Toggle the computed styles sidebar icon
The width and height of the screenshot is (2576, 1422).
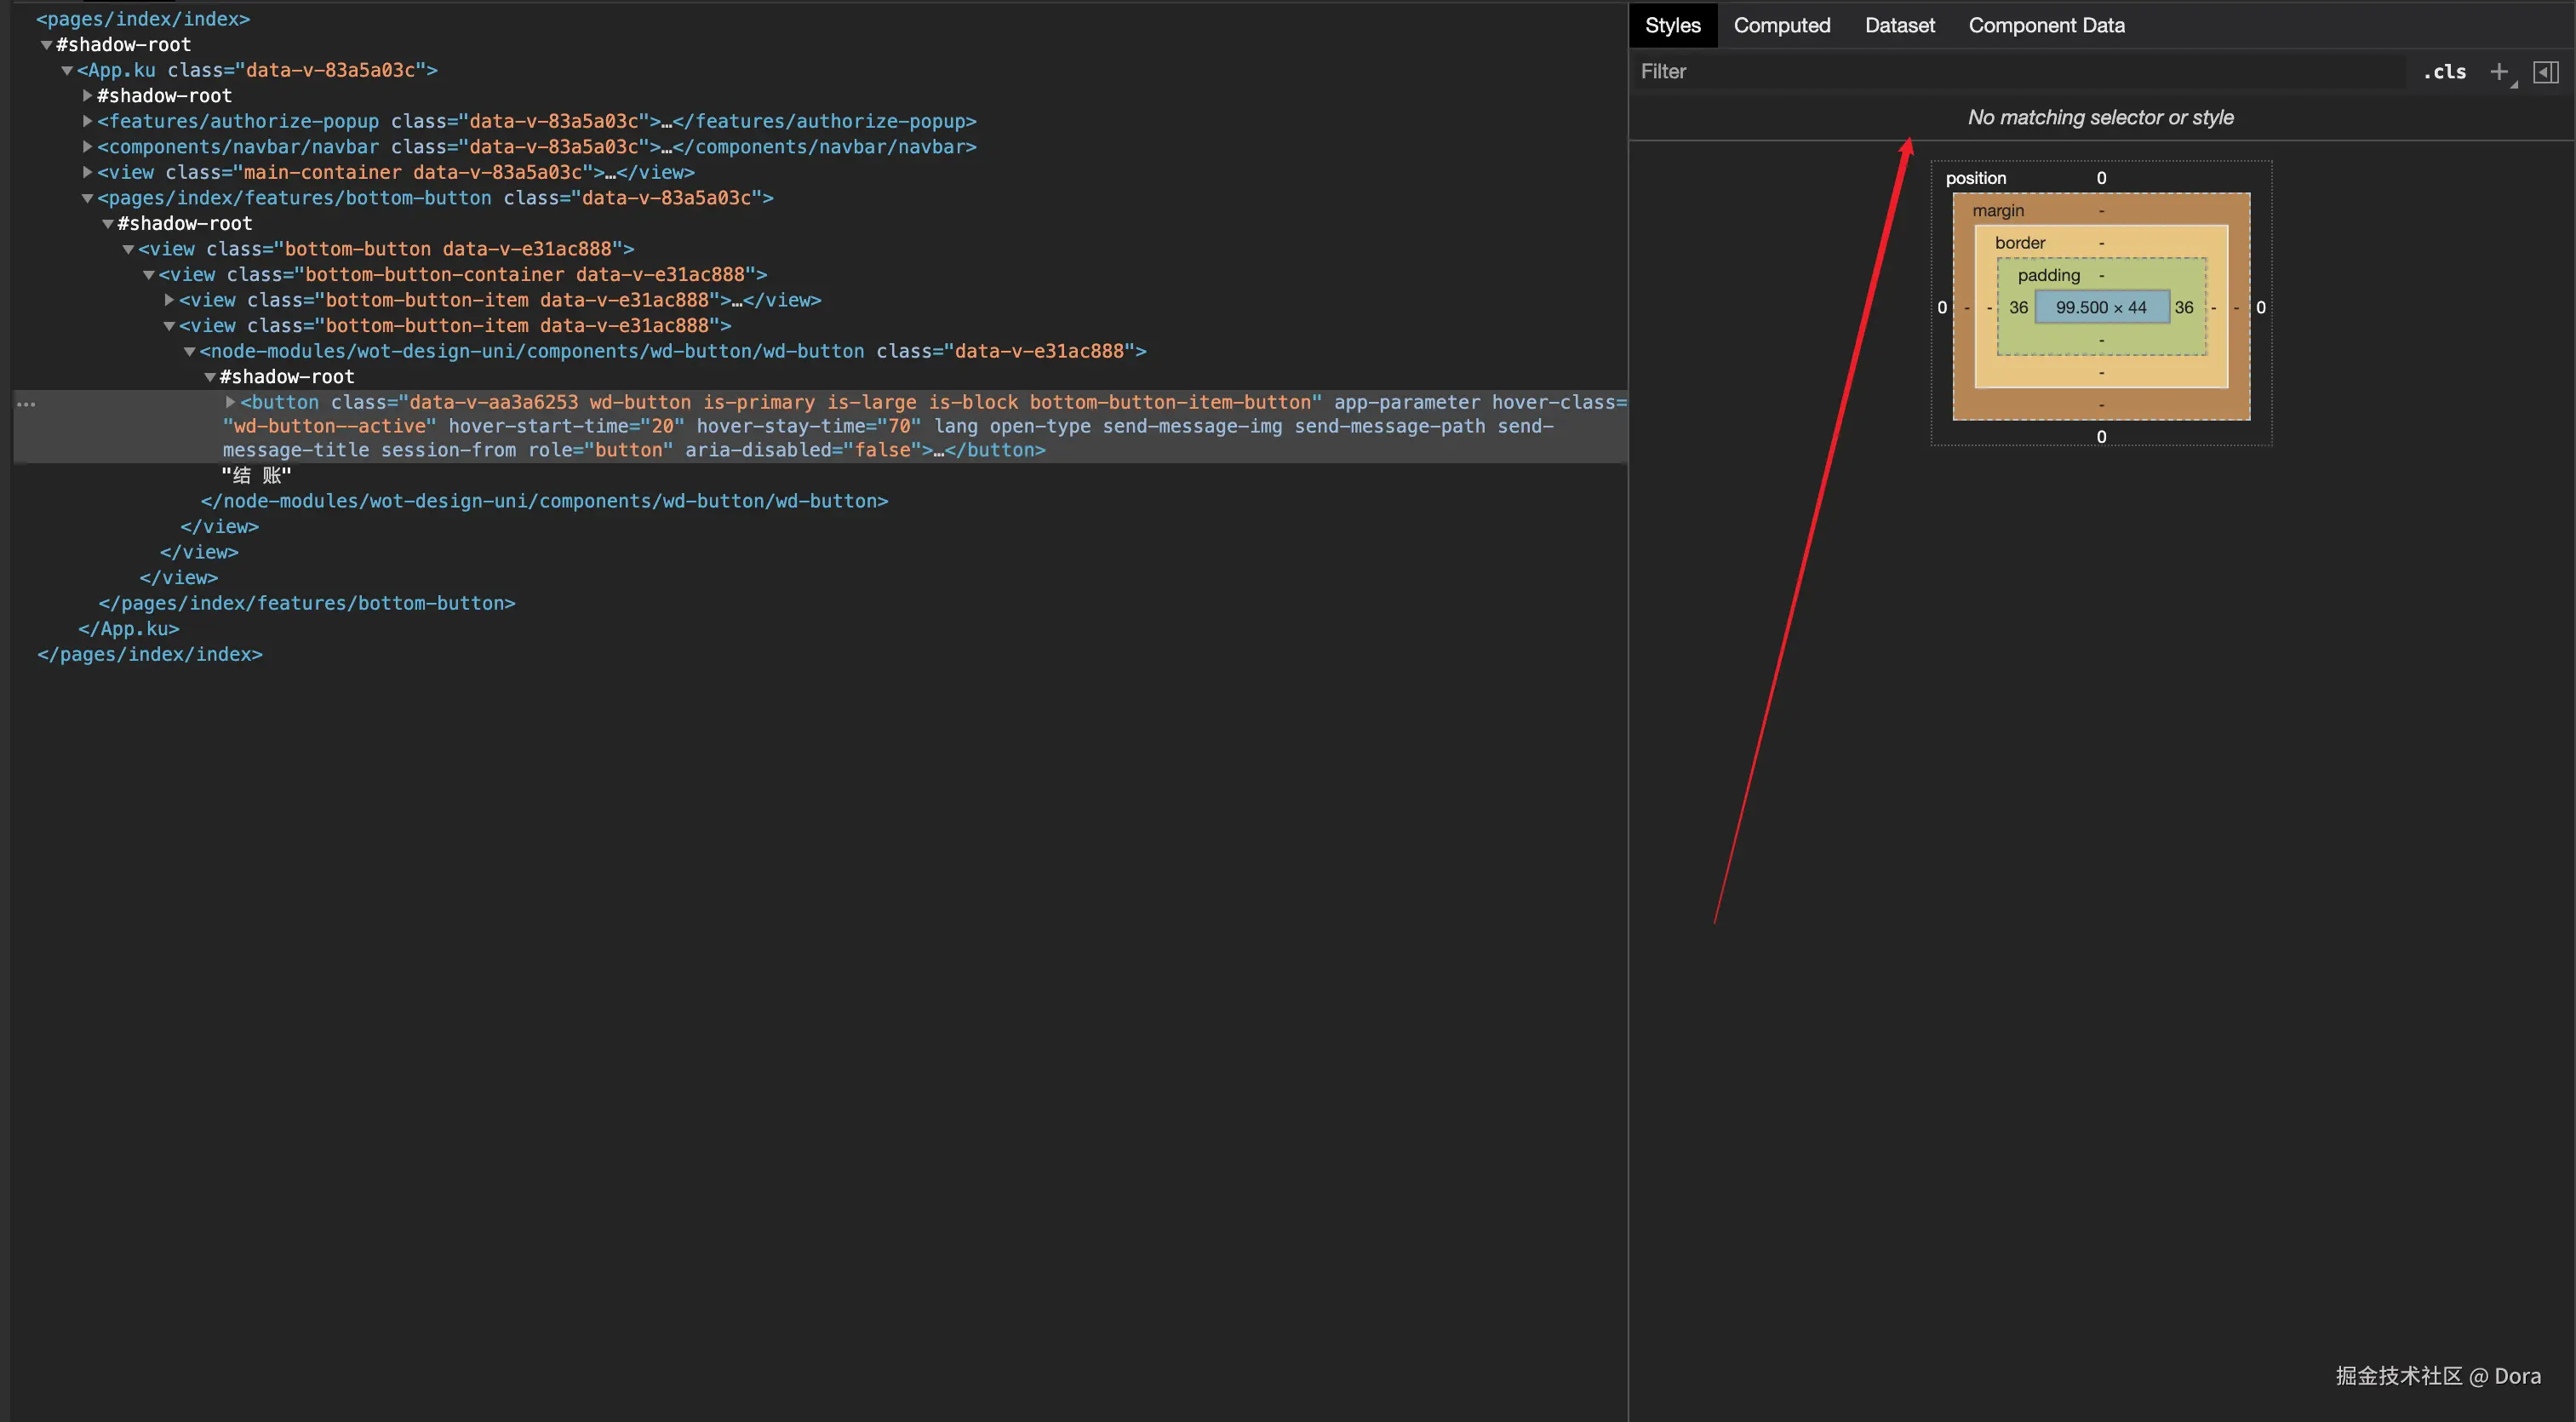point(2545,72)
